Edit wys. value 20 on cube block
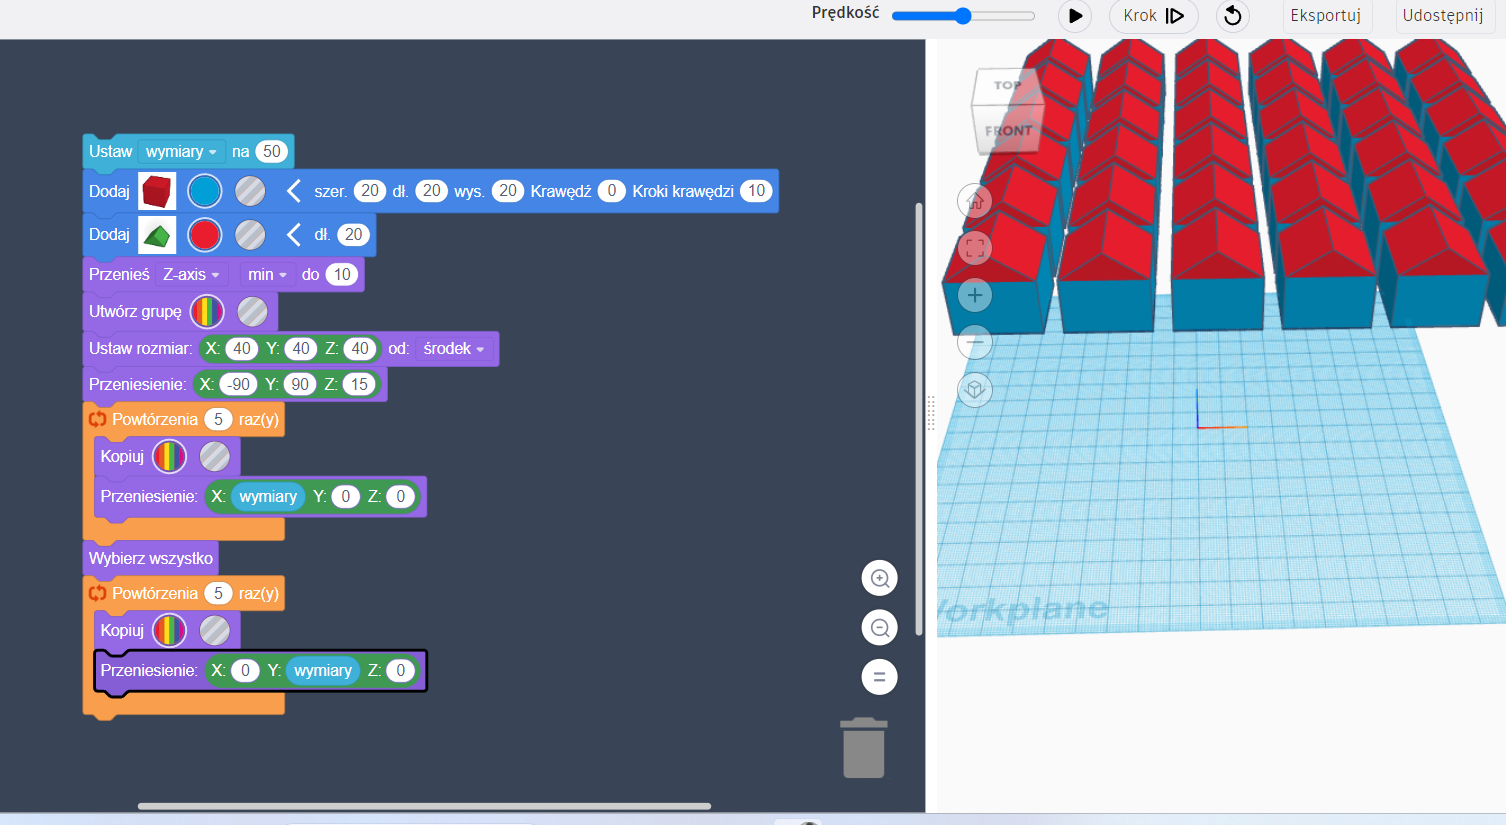1506x825 pixels. (x=508, y=191)
